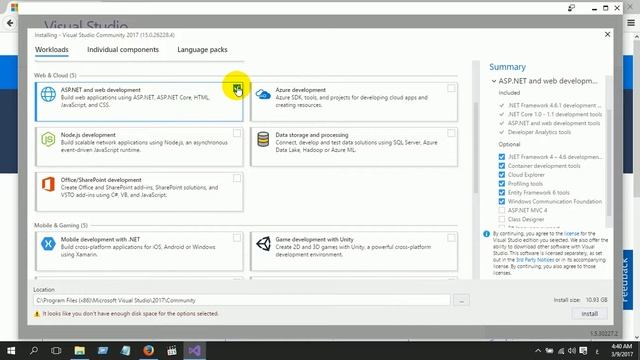Open the Feedback side tab

[627, 280]
